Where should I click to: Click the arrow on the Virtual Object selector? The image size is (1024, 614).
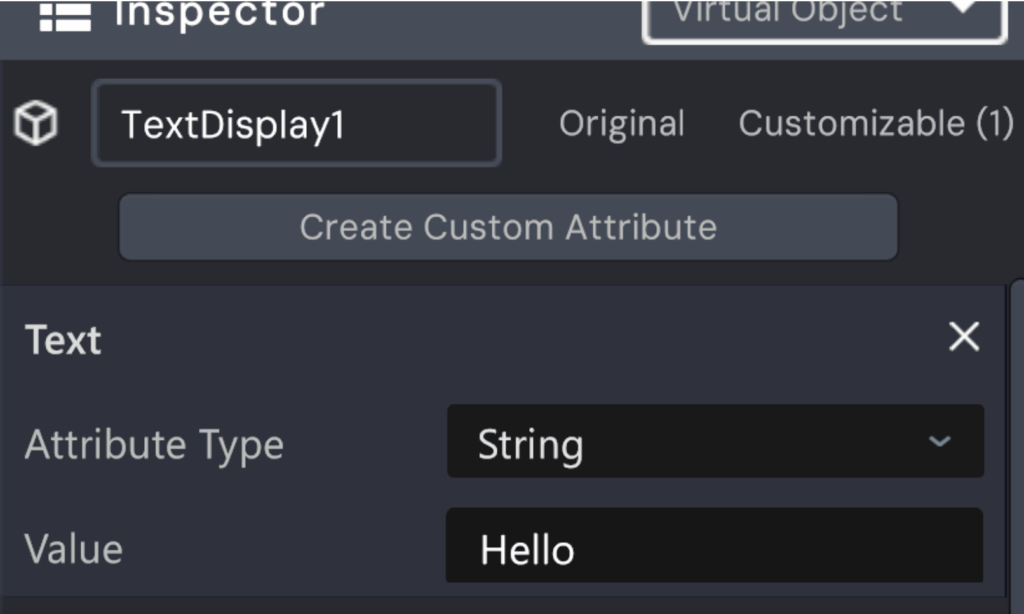click(x=964, y=7)
